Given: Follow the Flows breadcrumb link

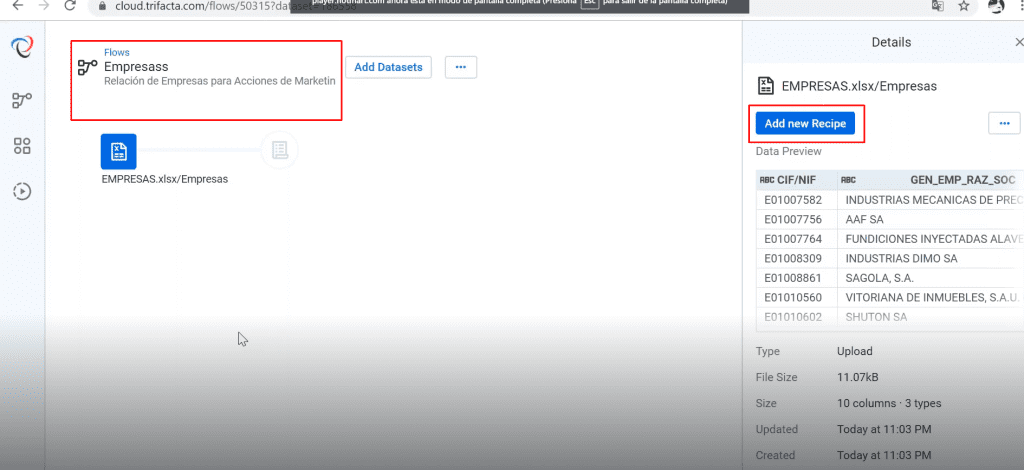Looking at the screenshot, I should click(x=117, y=52).
